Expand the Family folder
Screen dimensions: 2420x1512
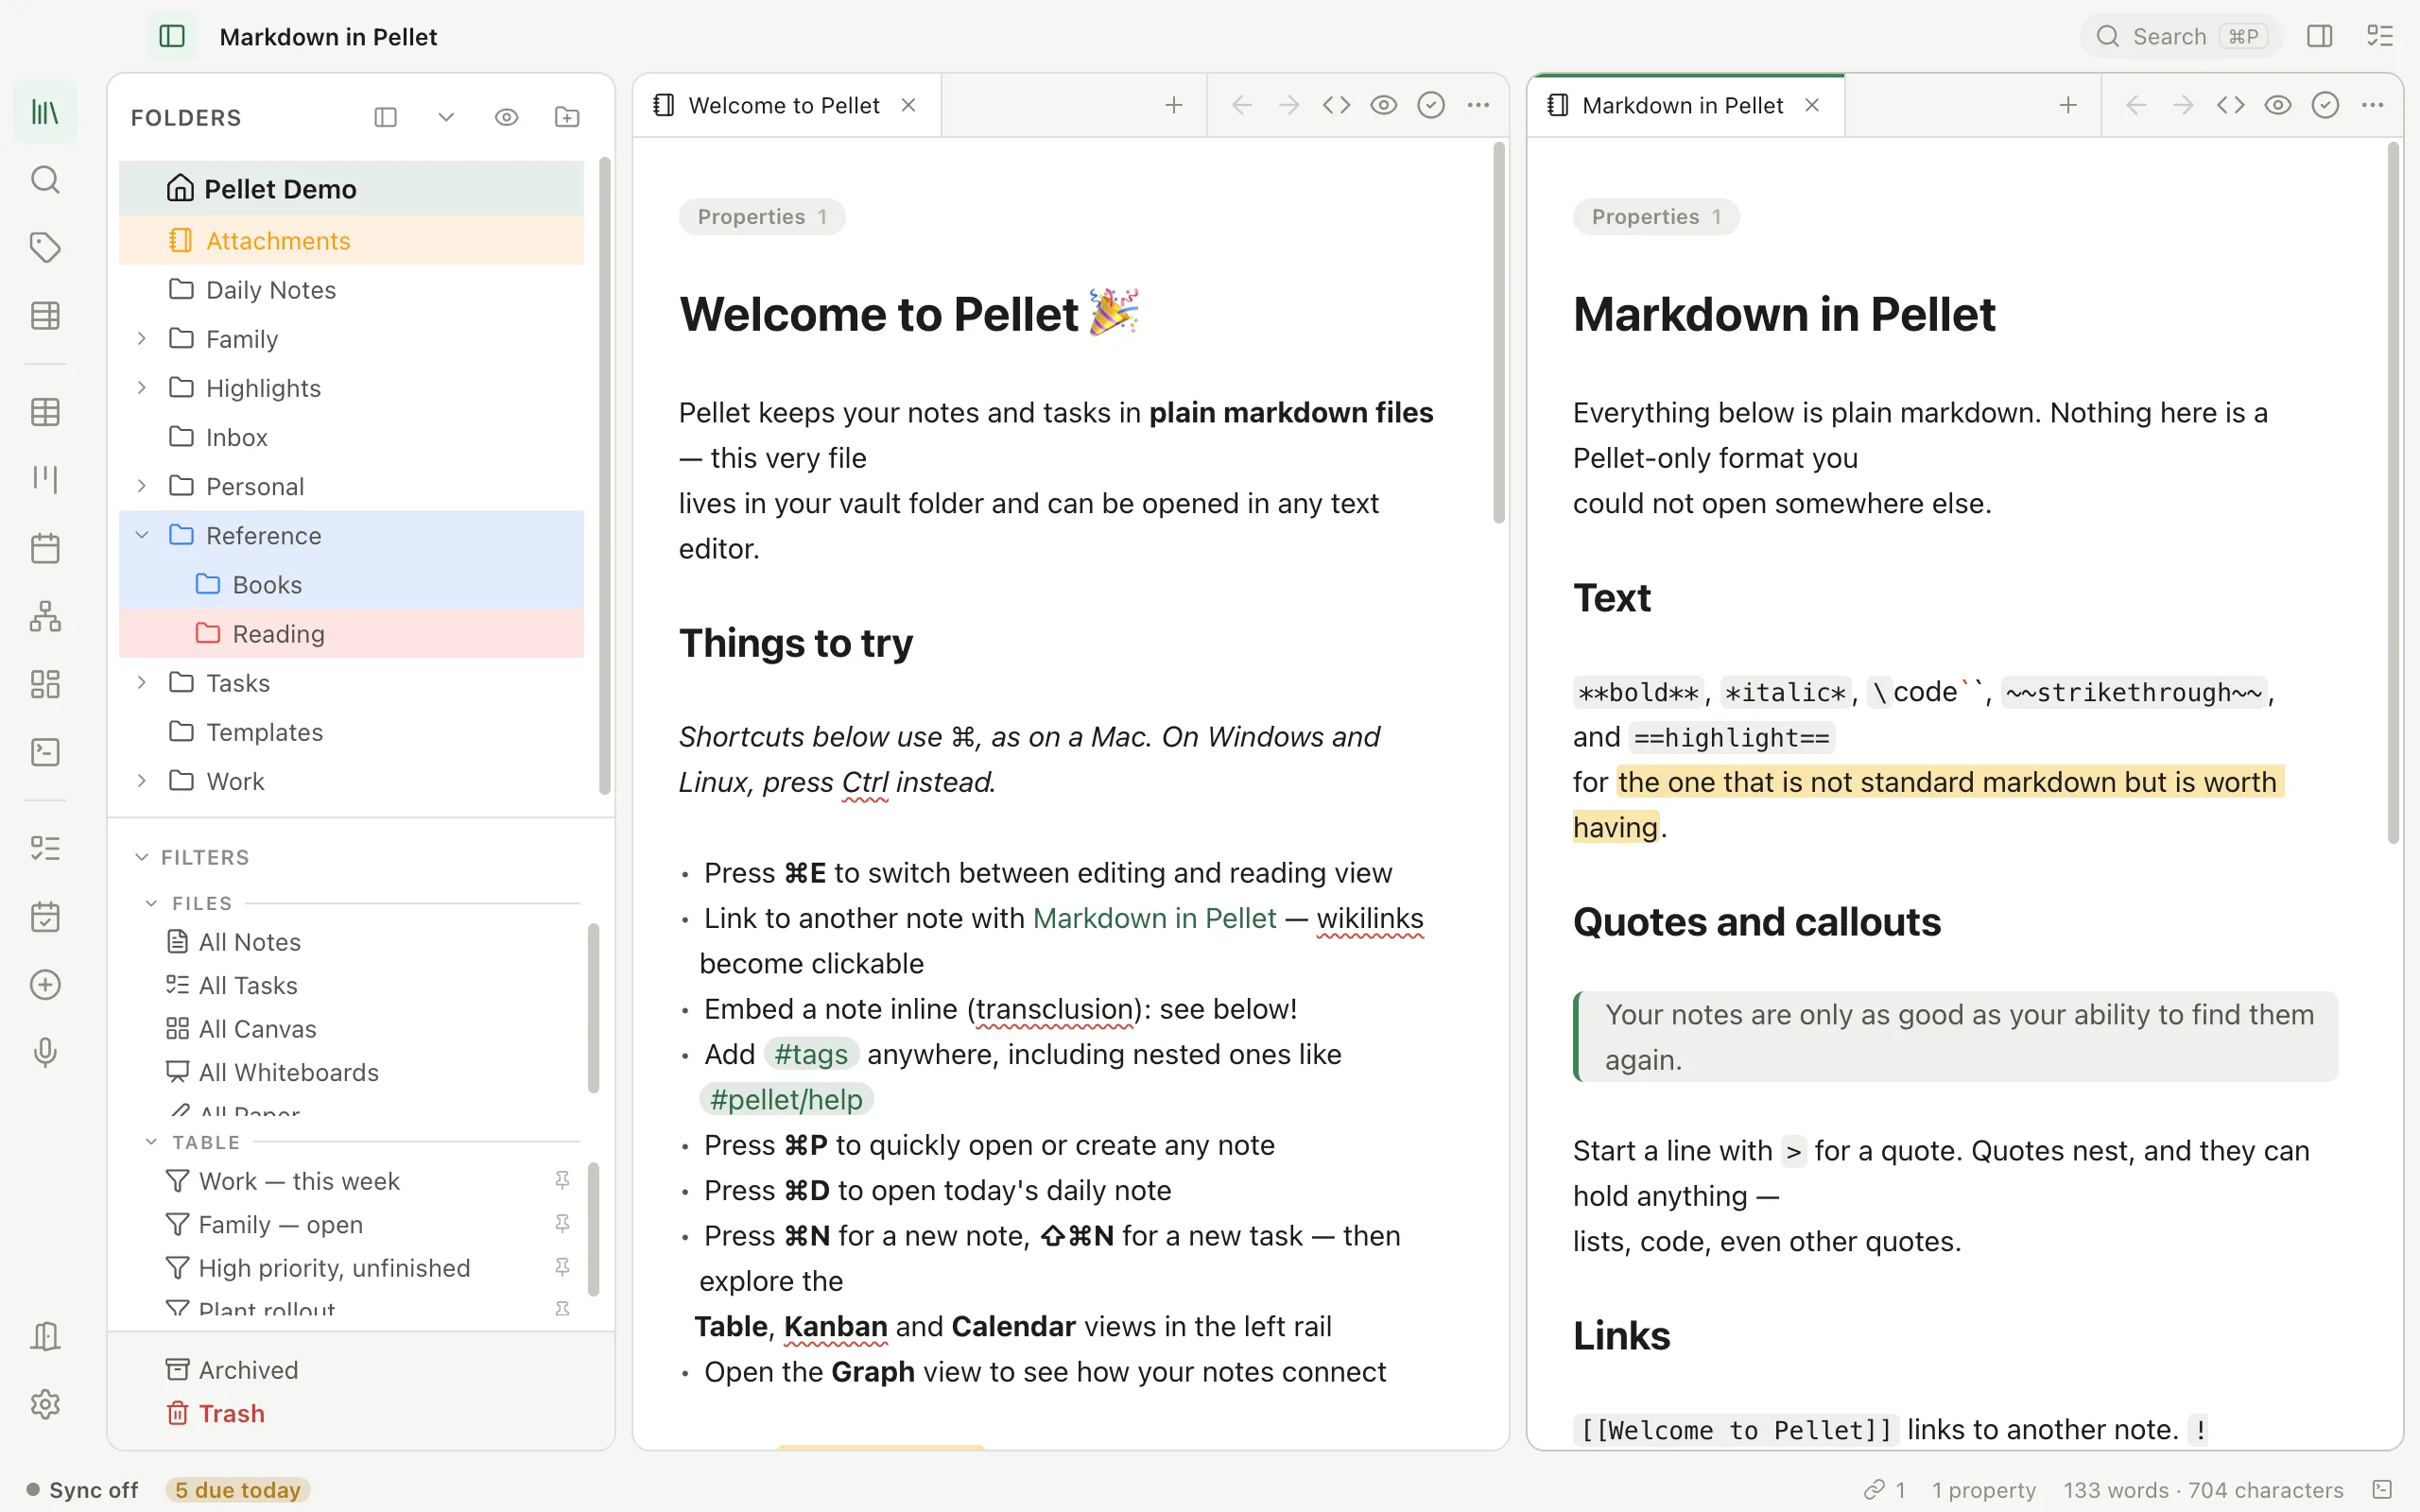(x=142, y=339)
